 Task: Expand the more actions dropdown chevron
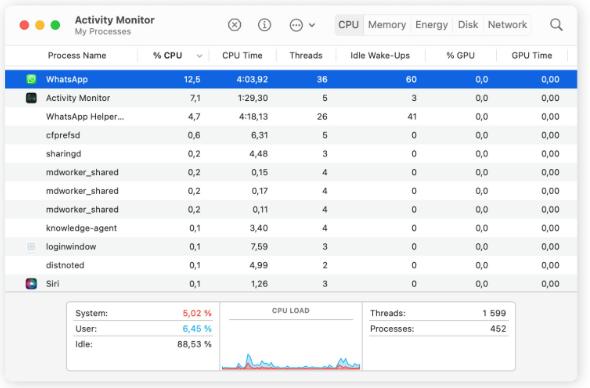[312, 25]
